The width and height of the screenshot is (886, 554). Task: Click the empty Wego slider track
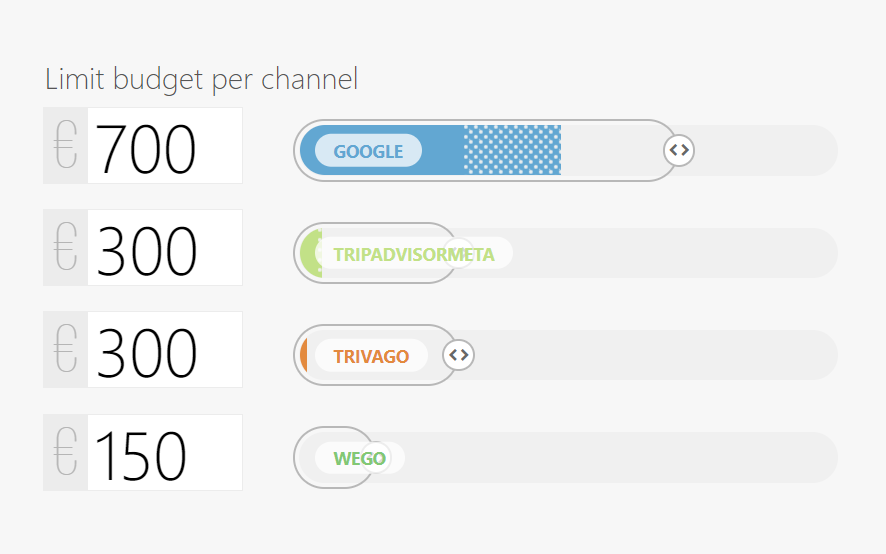(x=620, y=458)
